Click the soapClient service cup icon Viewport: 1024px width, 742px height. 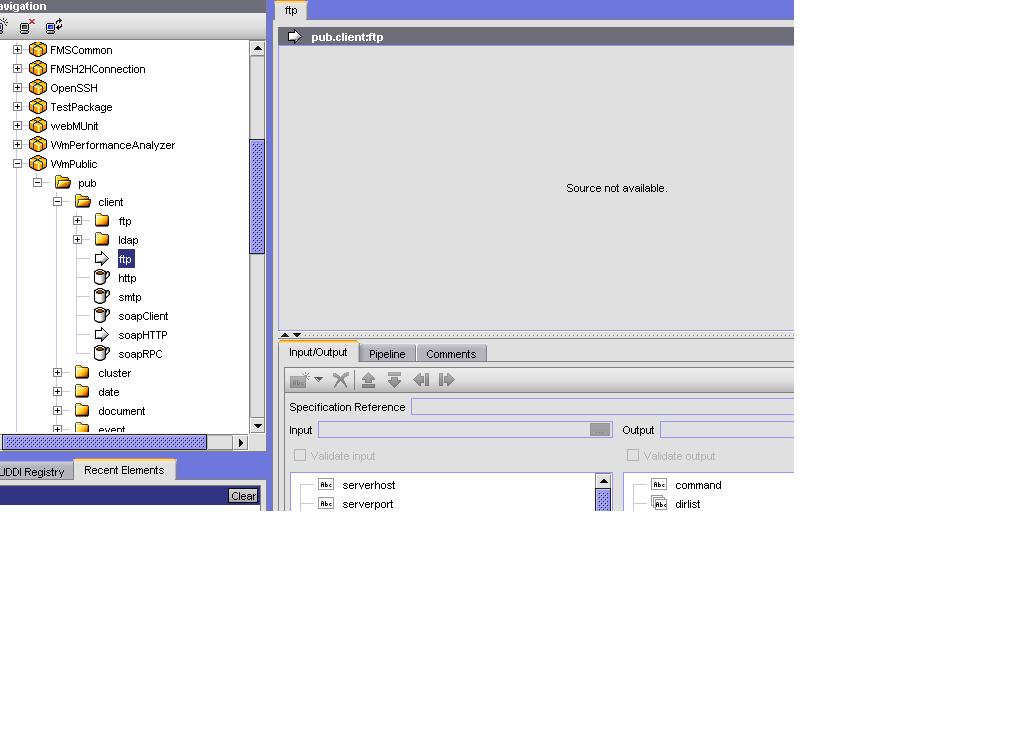pyautogui.click(x=102, y=315)
